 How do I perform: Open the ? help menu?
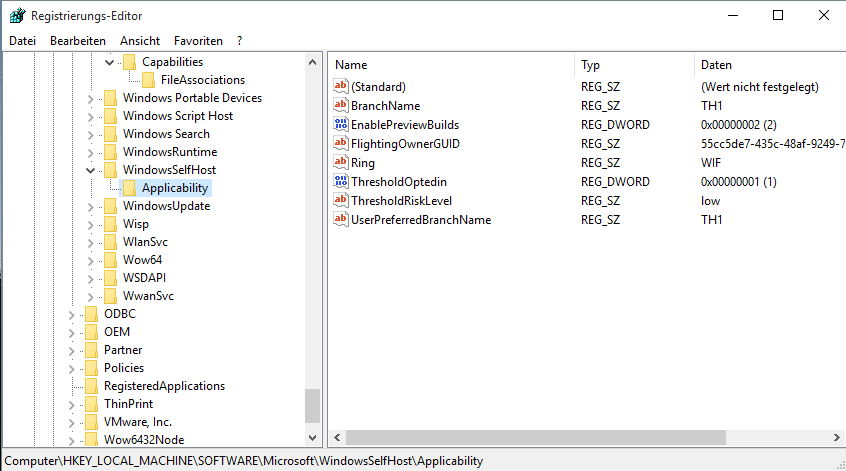point(240,41)
